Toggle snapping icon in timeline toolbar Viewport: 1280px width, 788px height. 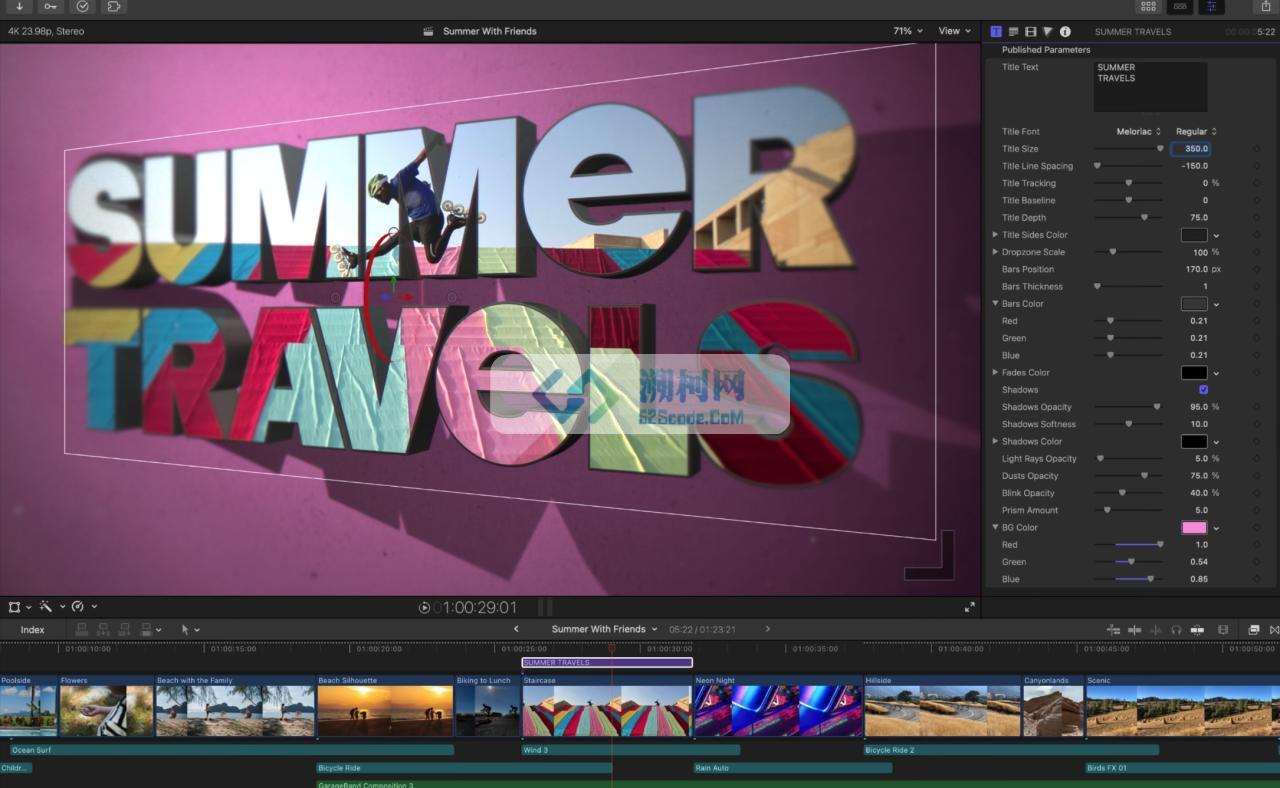[1197, 629]
